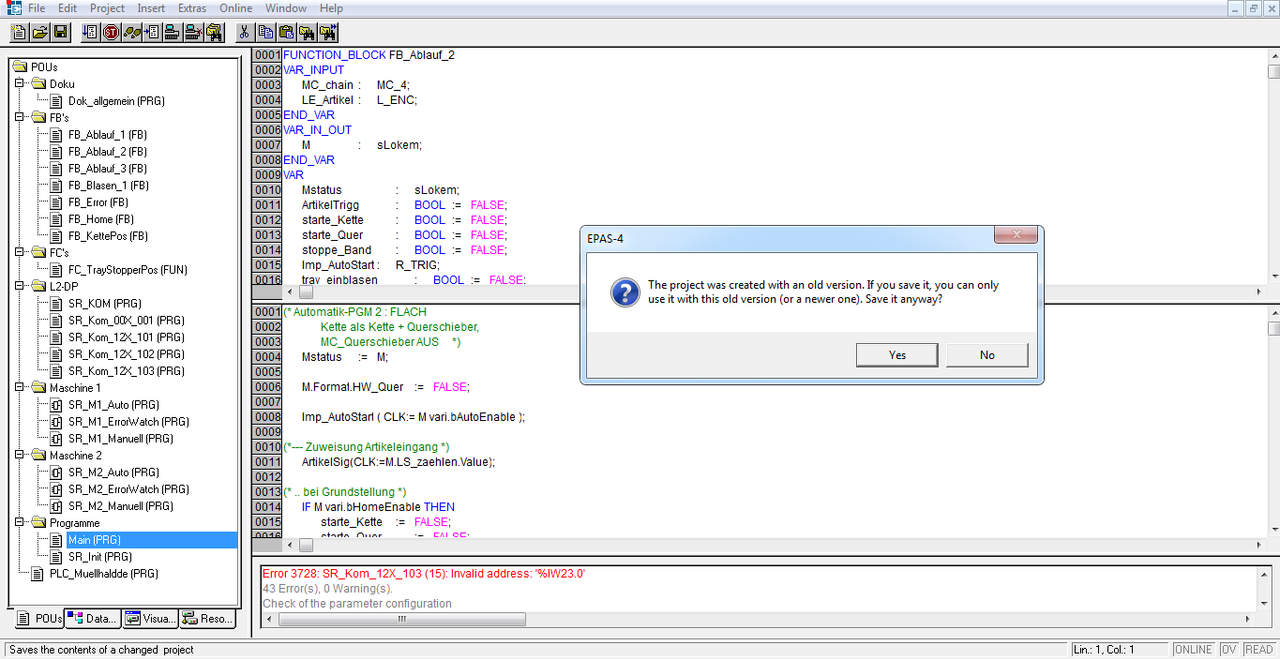Click the red ST stop icon
Image resolution: width=1280 pixels, height=659 pixels.
(x=112, y=32)
